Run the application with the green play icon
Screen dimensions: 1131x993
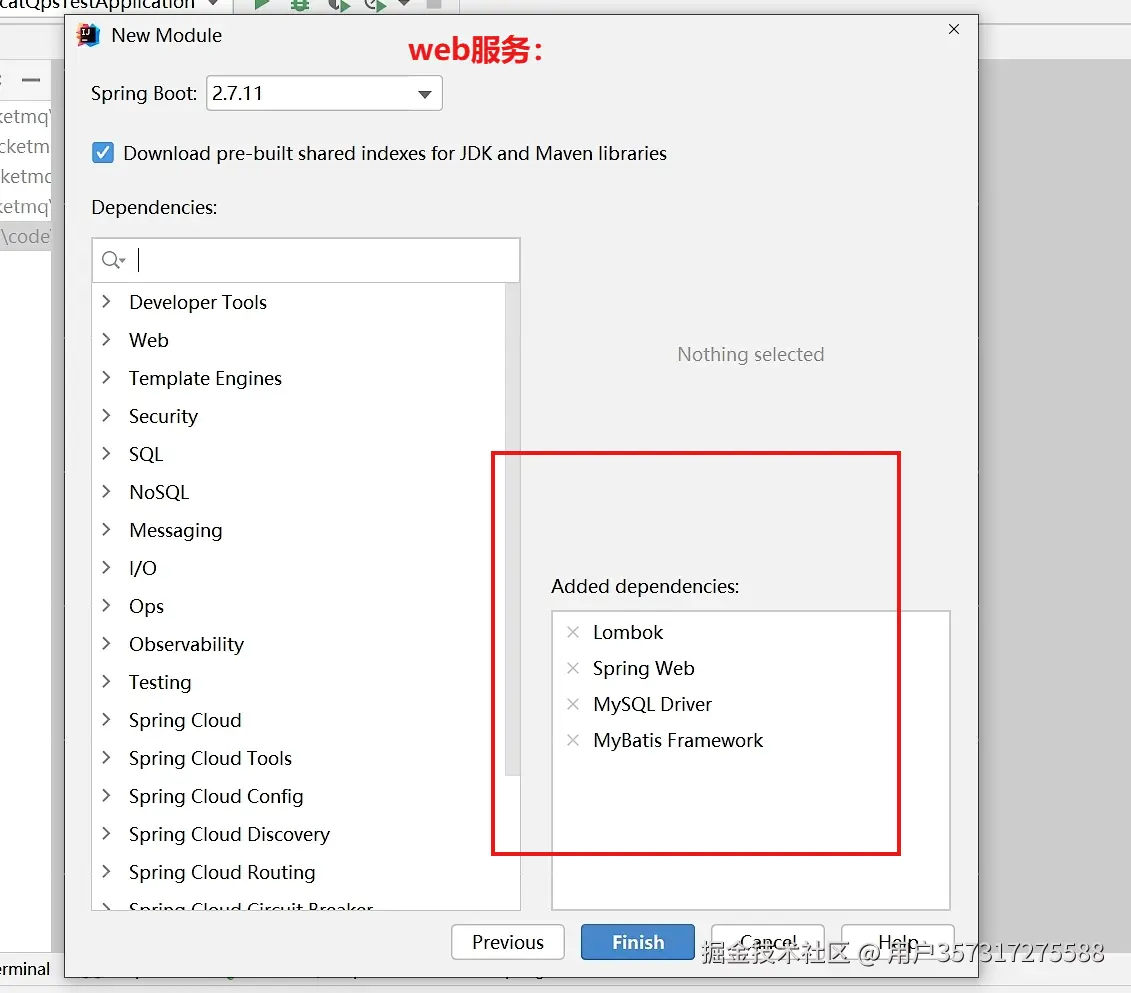tap(262, 4)
